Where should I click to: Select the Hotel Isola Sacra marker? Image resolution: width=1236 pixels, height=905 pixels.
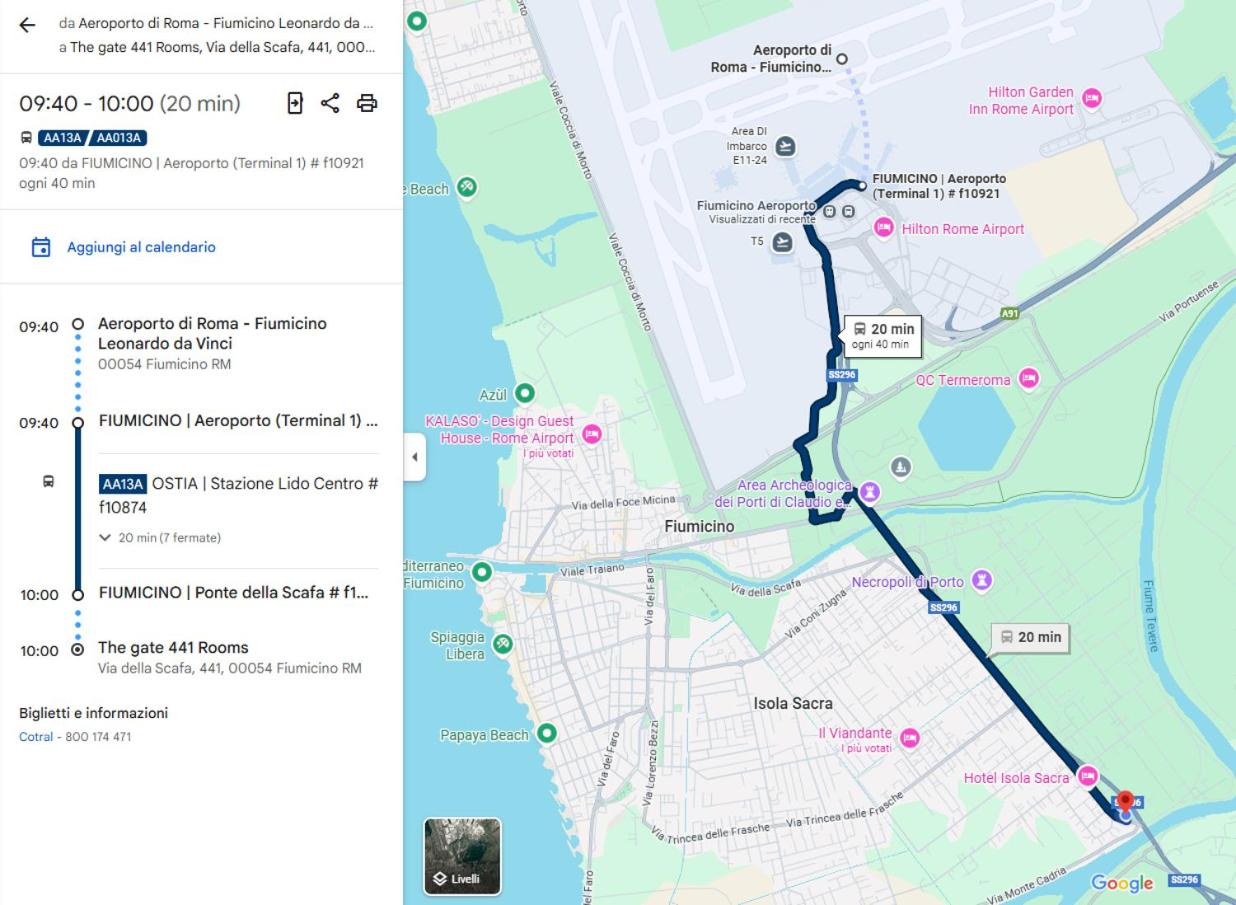pyautogui.click(x=1087, y=777)
